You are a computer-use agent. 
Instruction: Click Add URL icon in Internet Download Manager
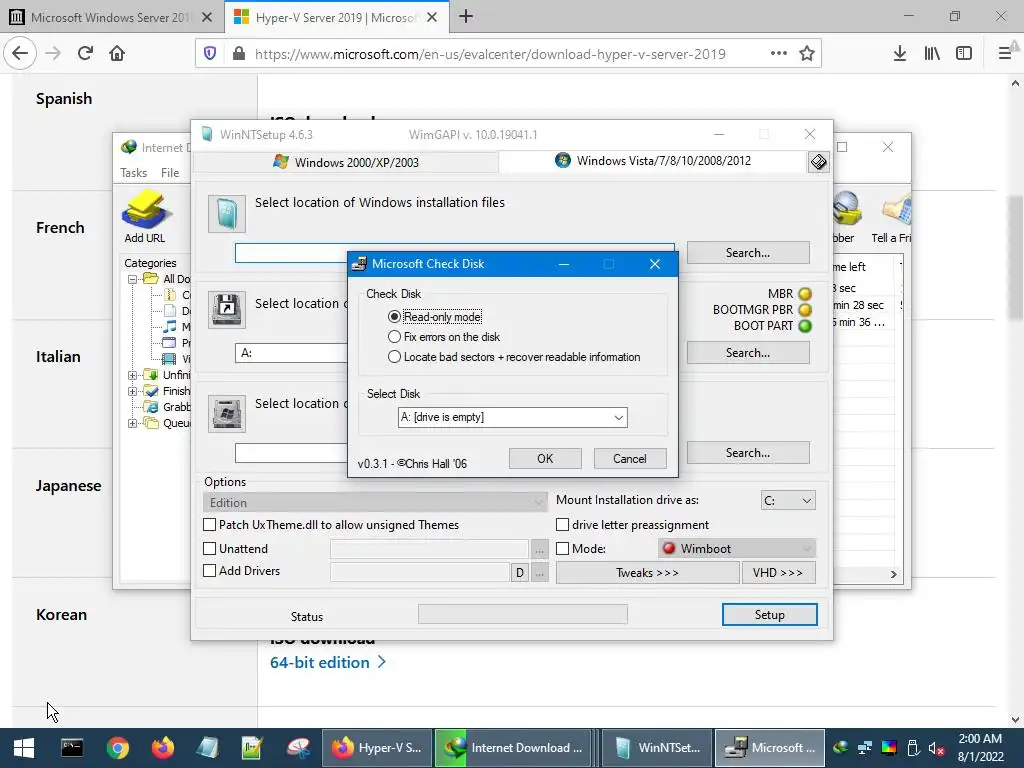[x=145, y=217]
